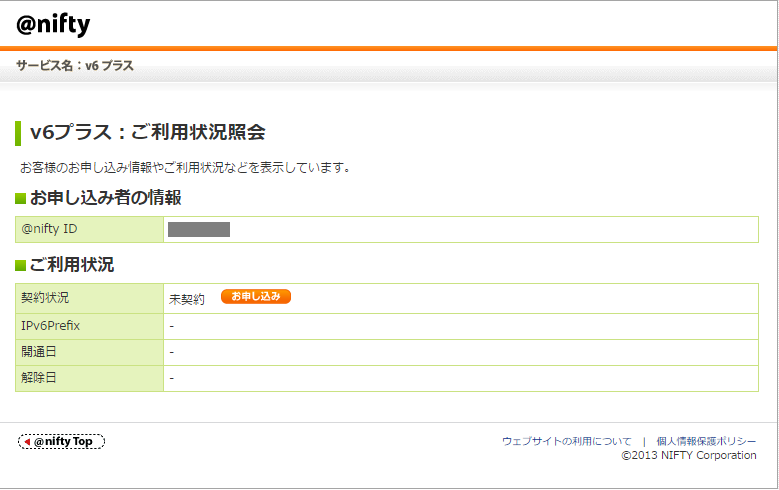Click the 契約状況 row label
Viewport: 779px width, 490px height.
[45, 298]
